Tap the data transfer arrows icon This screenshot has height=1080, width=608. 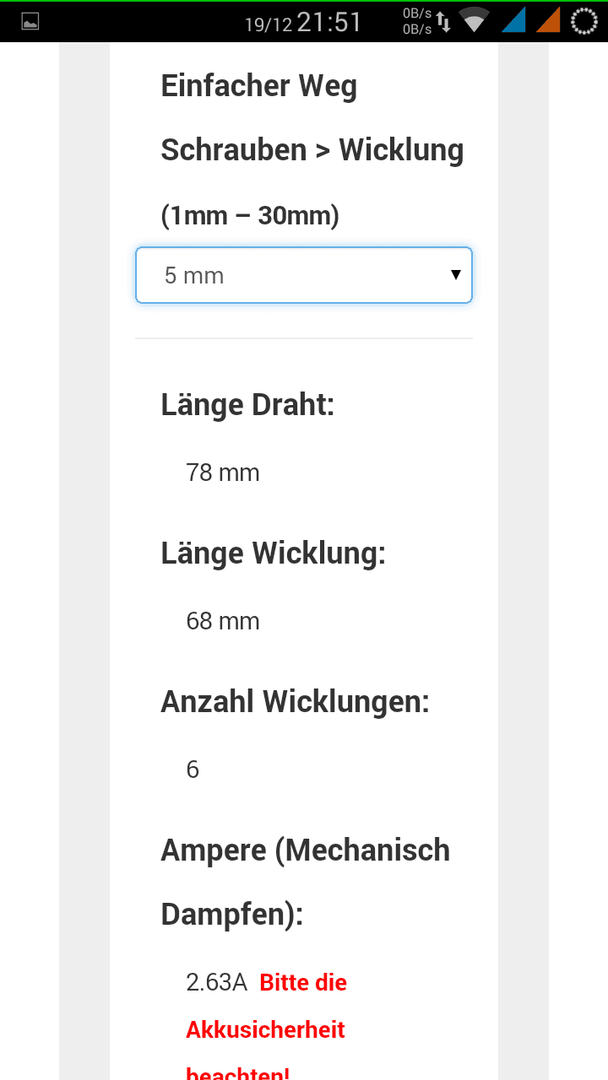tap(443, 23)
